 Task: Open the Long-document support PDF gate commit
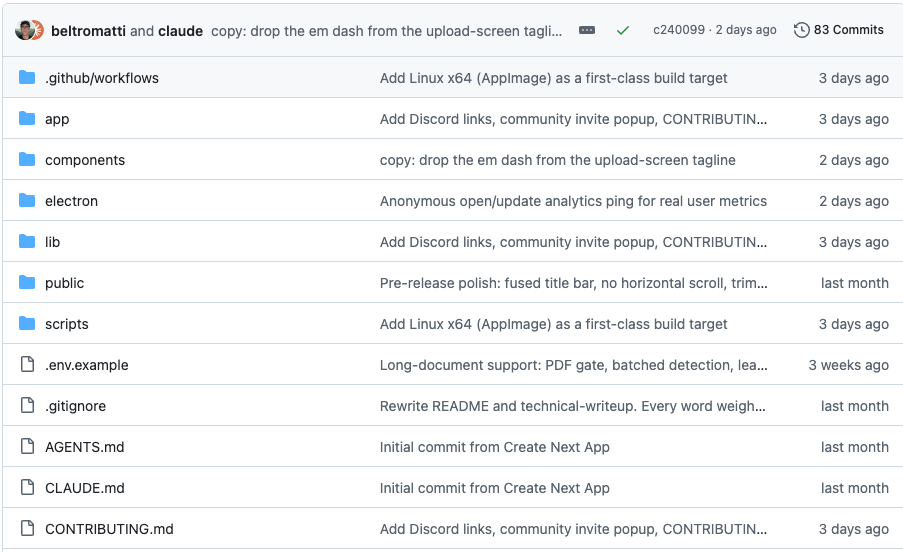pyautogui.click(x=573, y=365)
